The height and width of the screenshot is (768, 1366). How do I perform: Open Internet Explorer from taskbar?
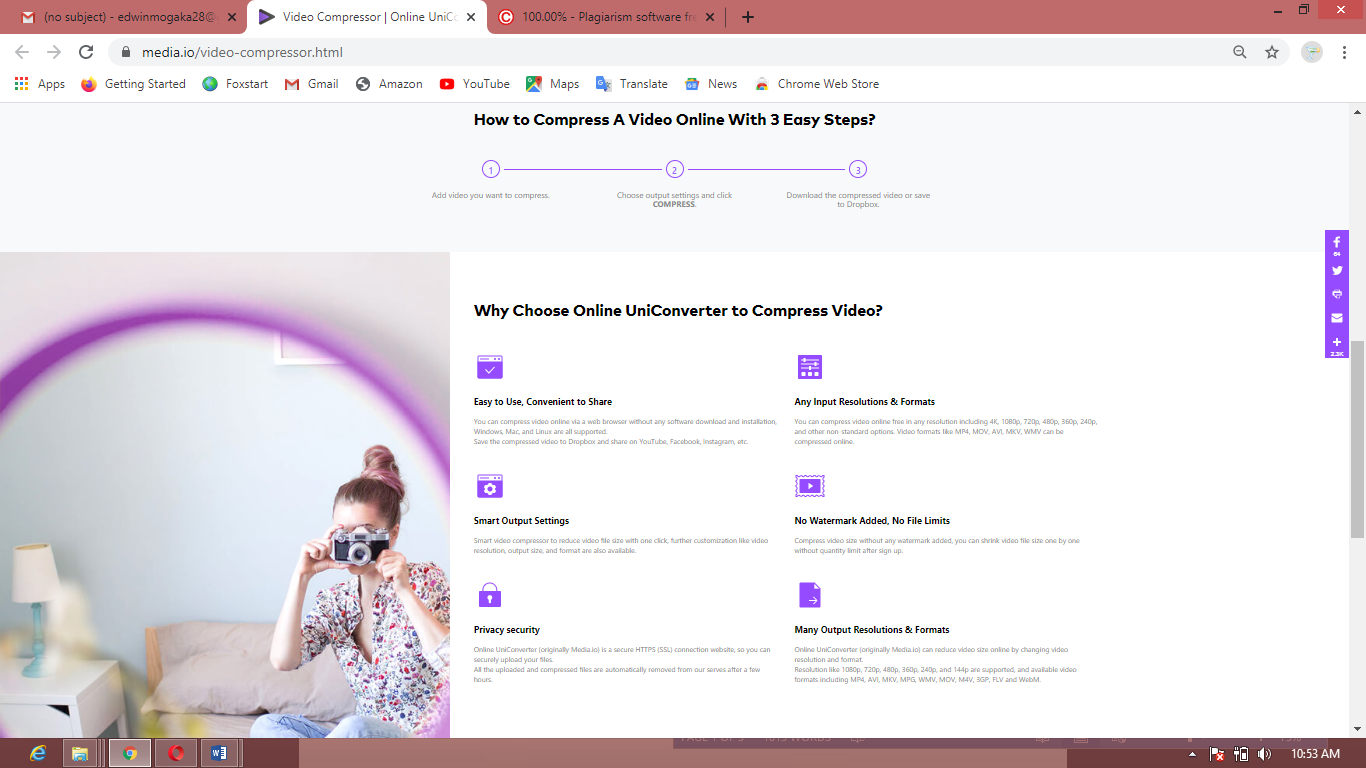coord(39,753)
